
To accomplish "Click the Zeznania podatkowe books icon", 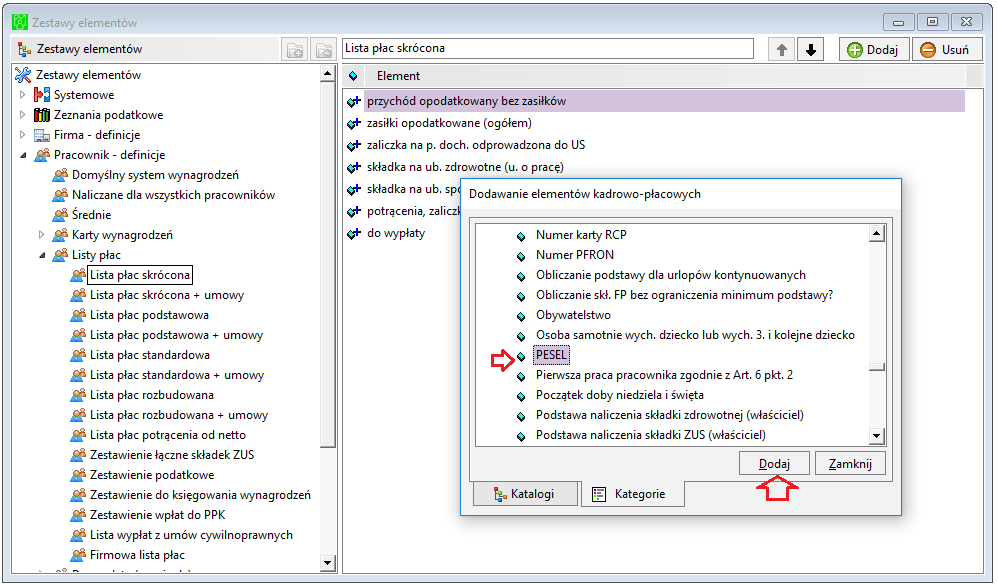I will (42, 115).
